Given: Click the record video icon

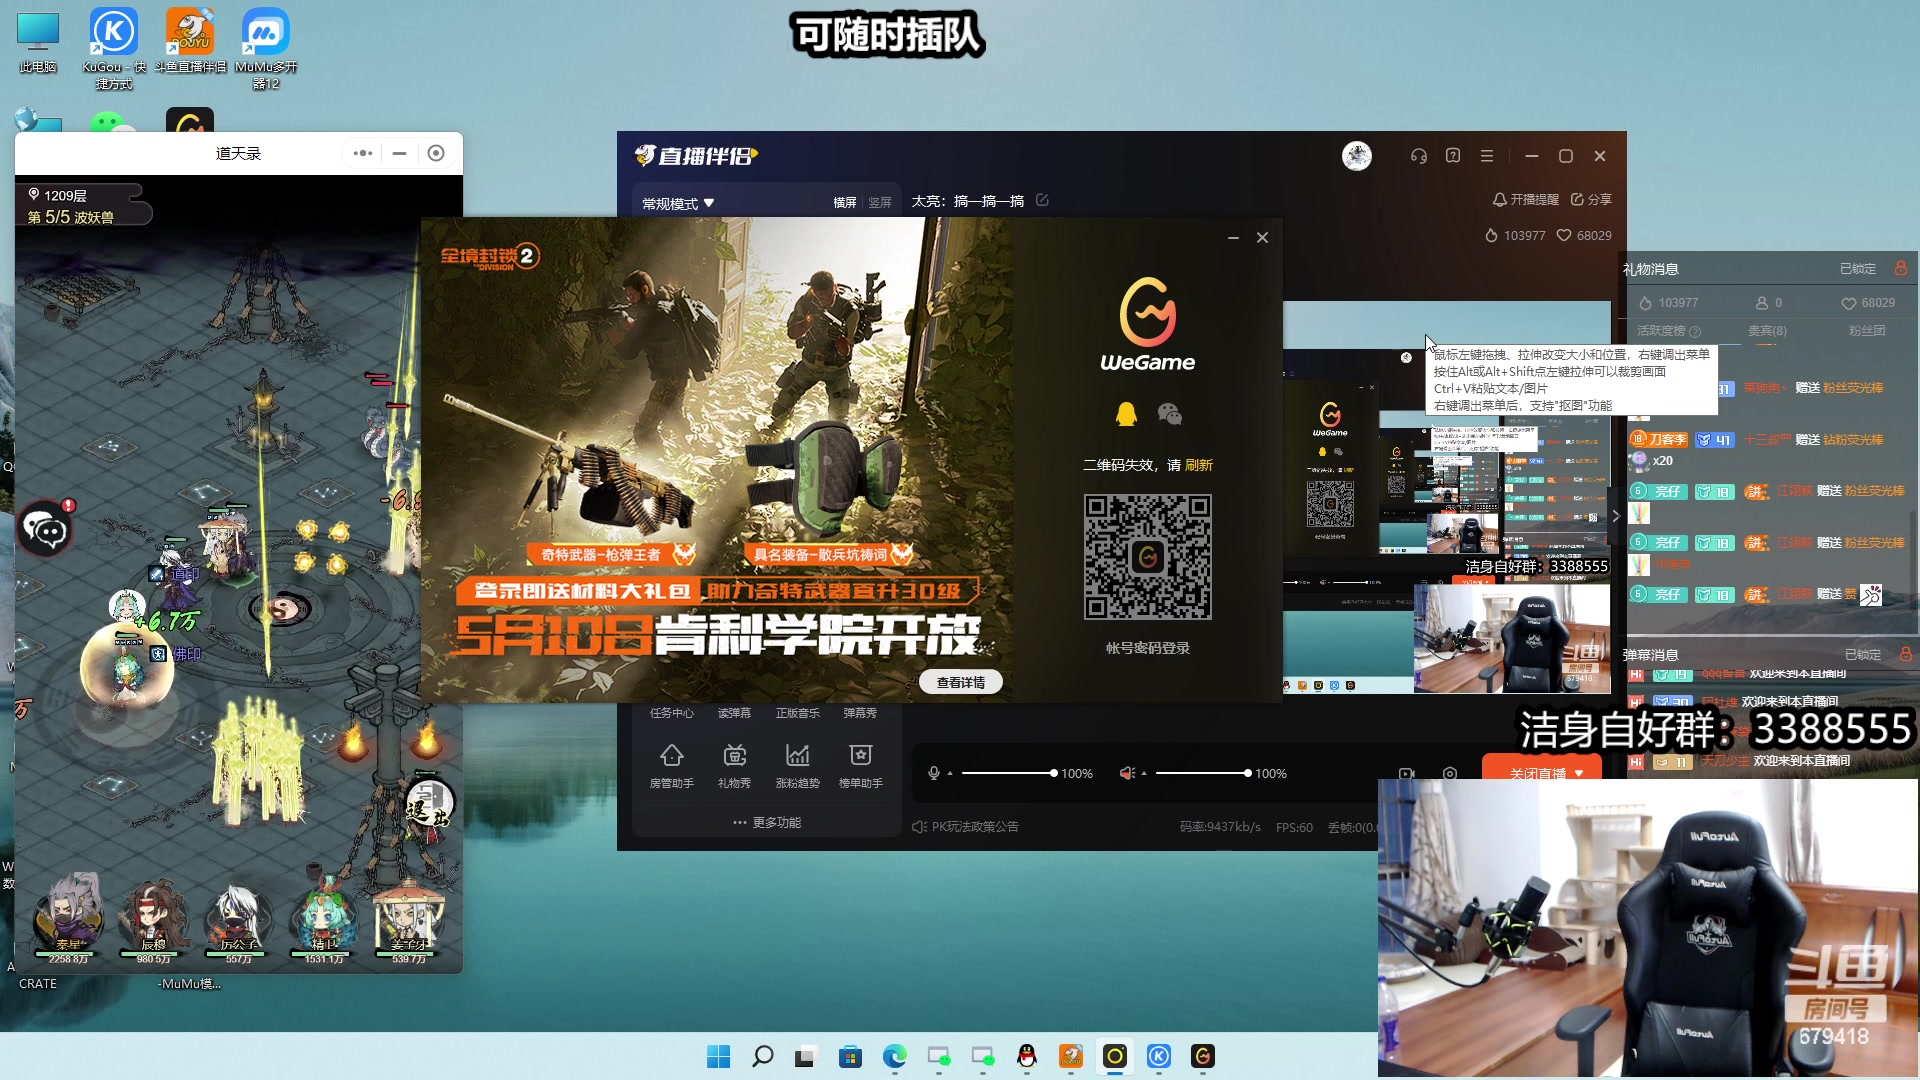Looking at the screenshot, I should (1406, 773).
